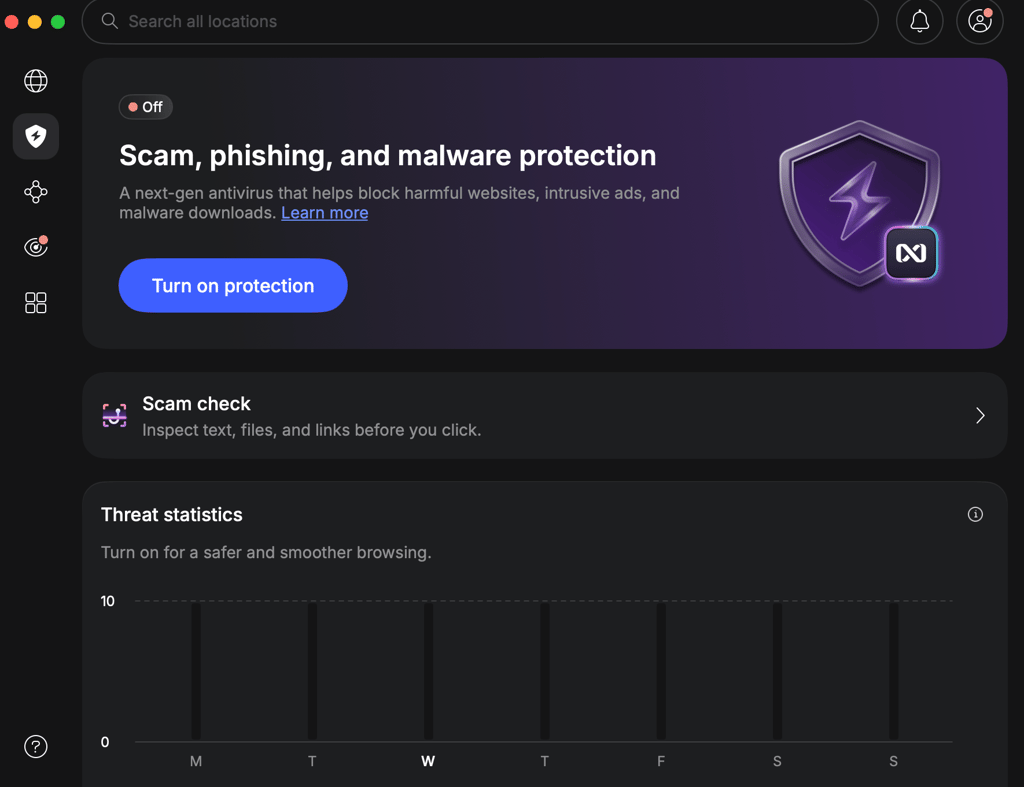Click the Off status badge

click(x=146, y=107)
